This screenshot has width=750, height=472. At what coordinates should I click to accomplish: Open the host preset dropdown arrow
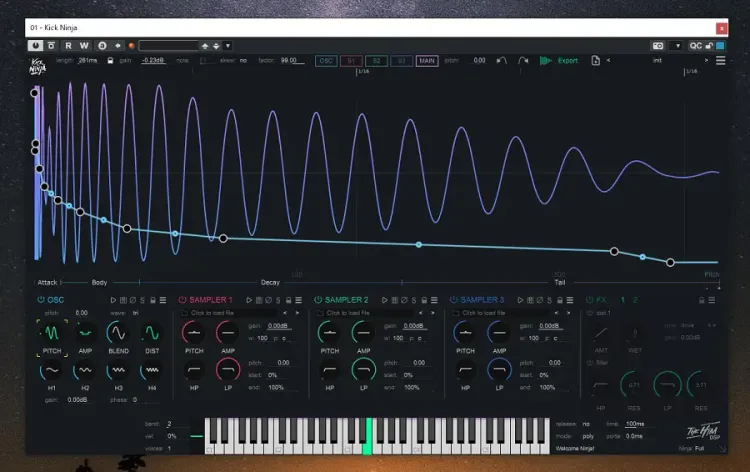pos(228,46)
